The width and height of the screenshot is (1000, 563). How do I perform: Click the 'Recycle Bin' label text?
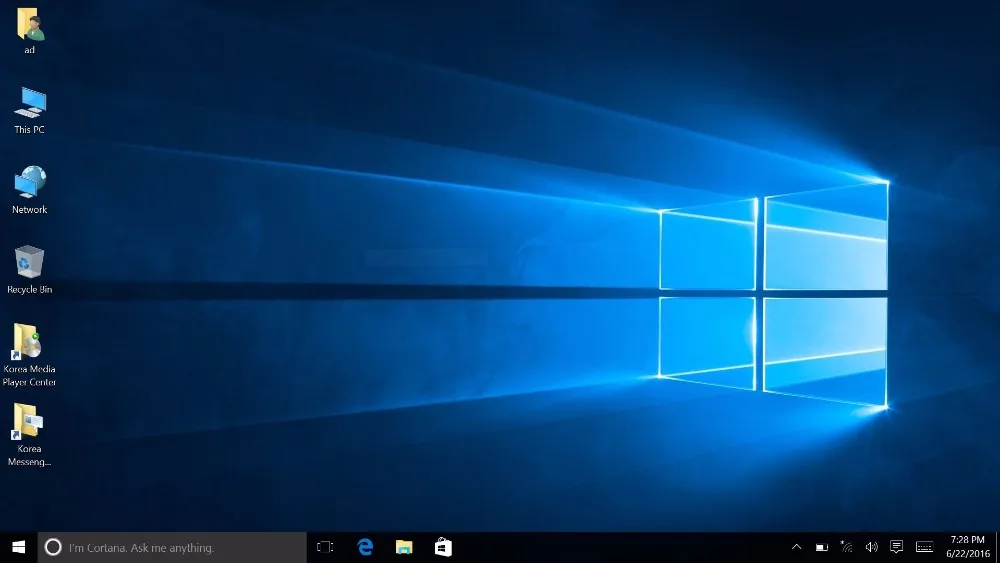click(x=29, y=289)
